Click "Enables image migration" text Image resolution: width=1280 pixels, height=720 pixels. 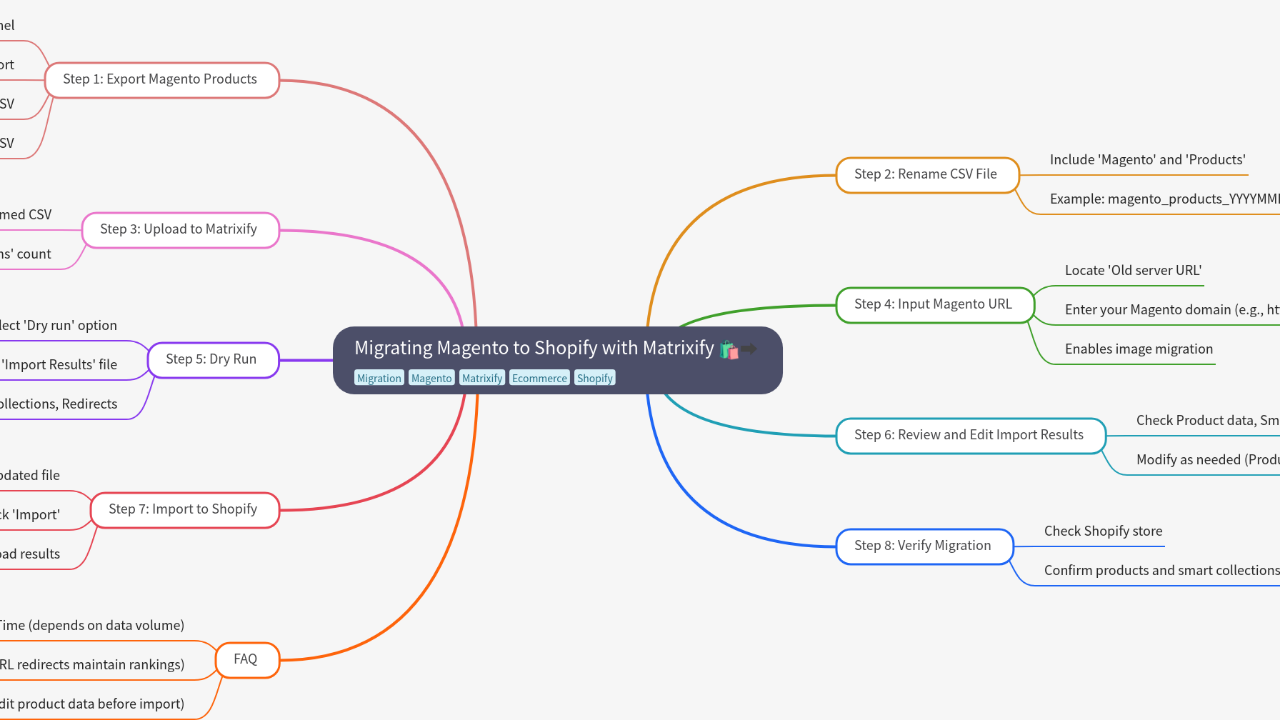coord(1138,349)
